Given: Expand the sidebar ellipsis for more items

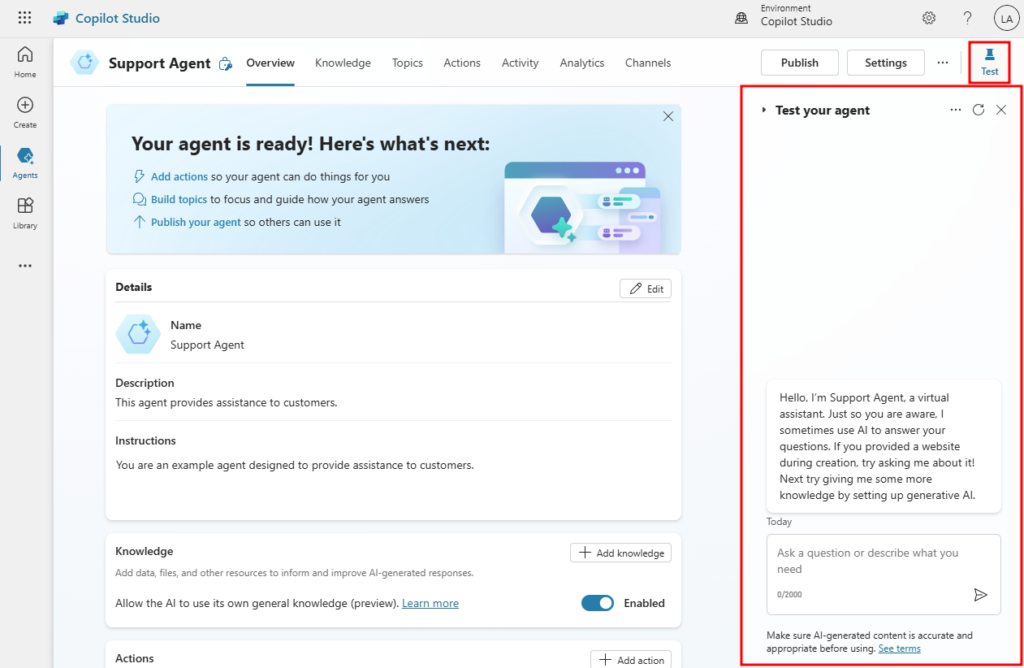Looking at the screenshot, I should point(25,266).
